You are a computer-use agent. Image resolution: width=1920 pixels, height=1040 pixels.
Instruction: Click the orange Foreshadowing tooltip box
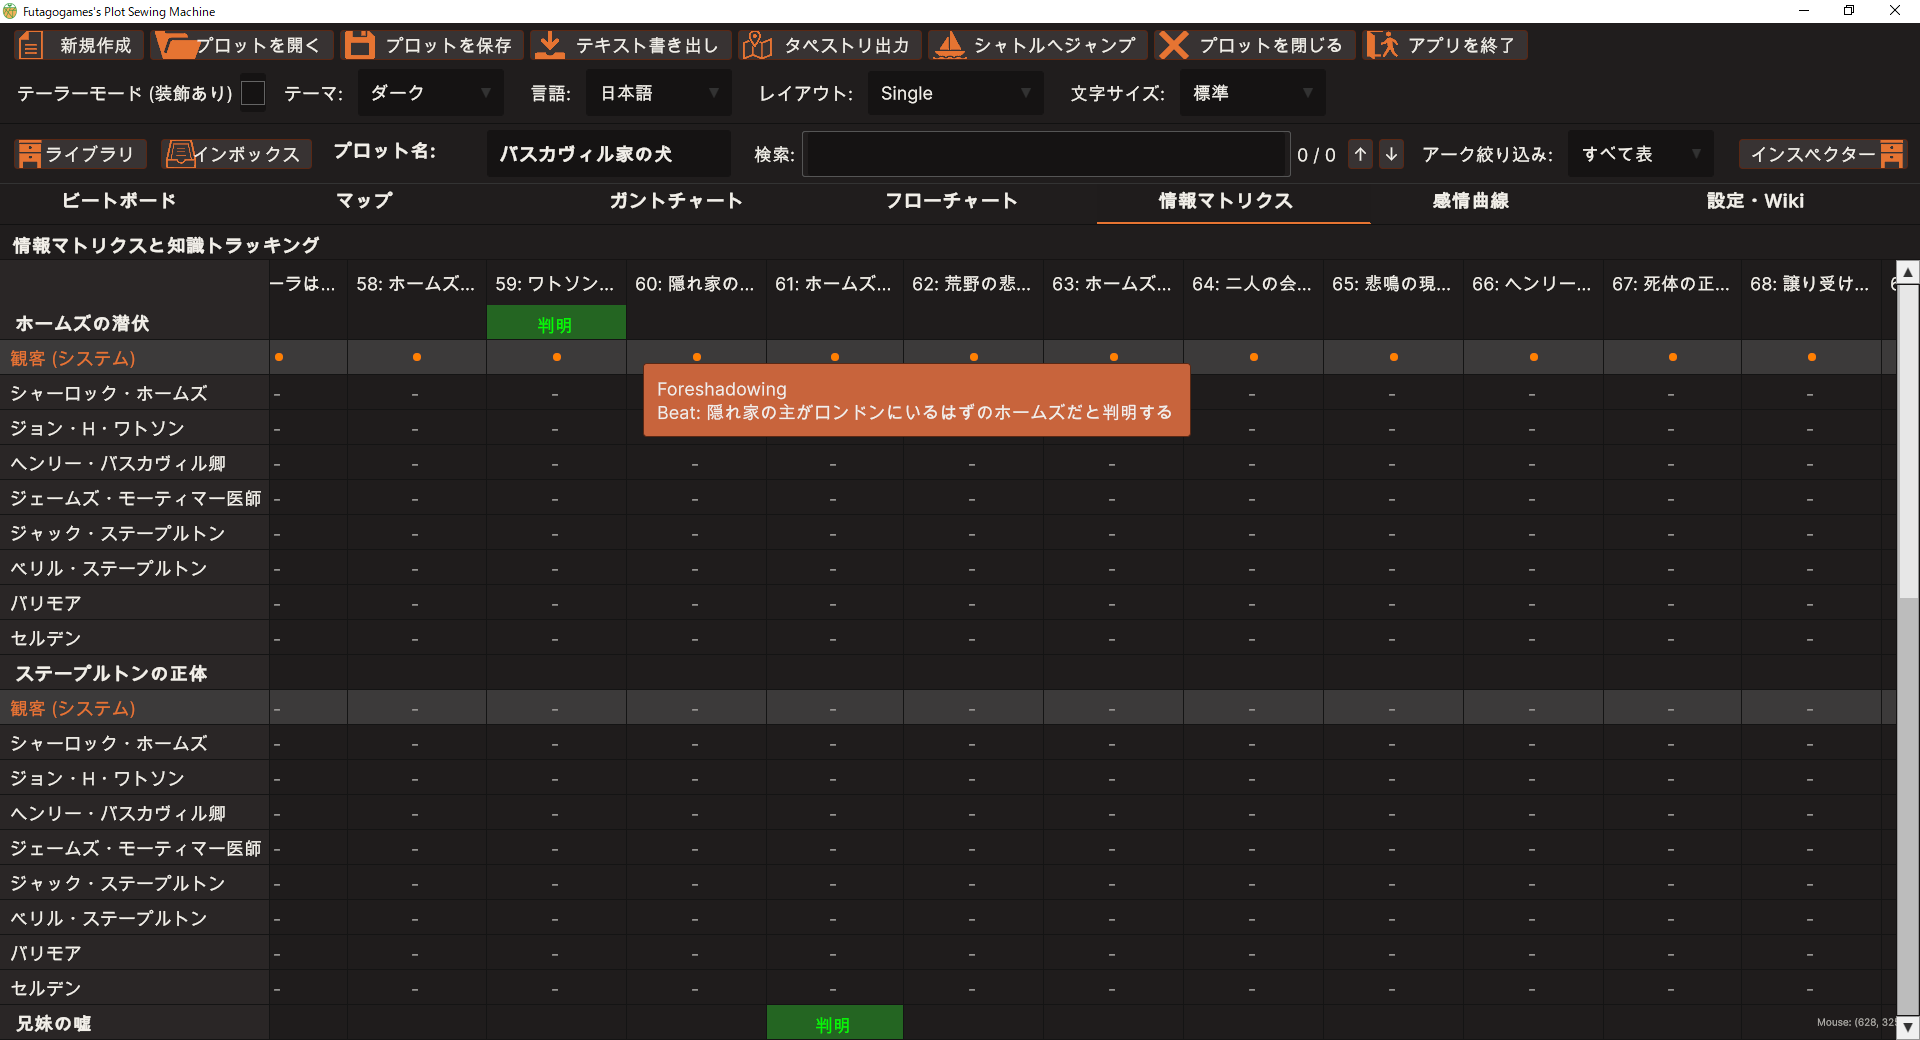pyautogui.click(x=916, y=400)
